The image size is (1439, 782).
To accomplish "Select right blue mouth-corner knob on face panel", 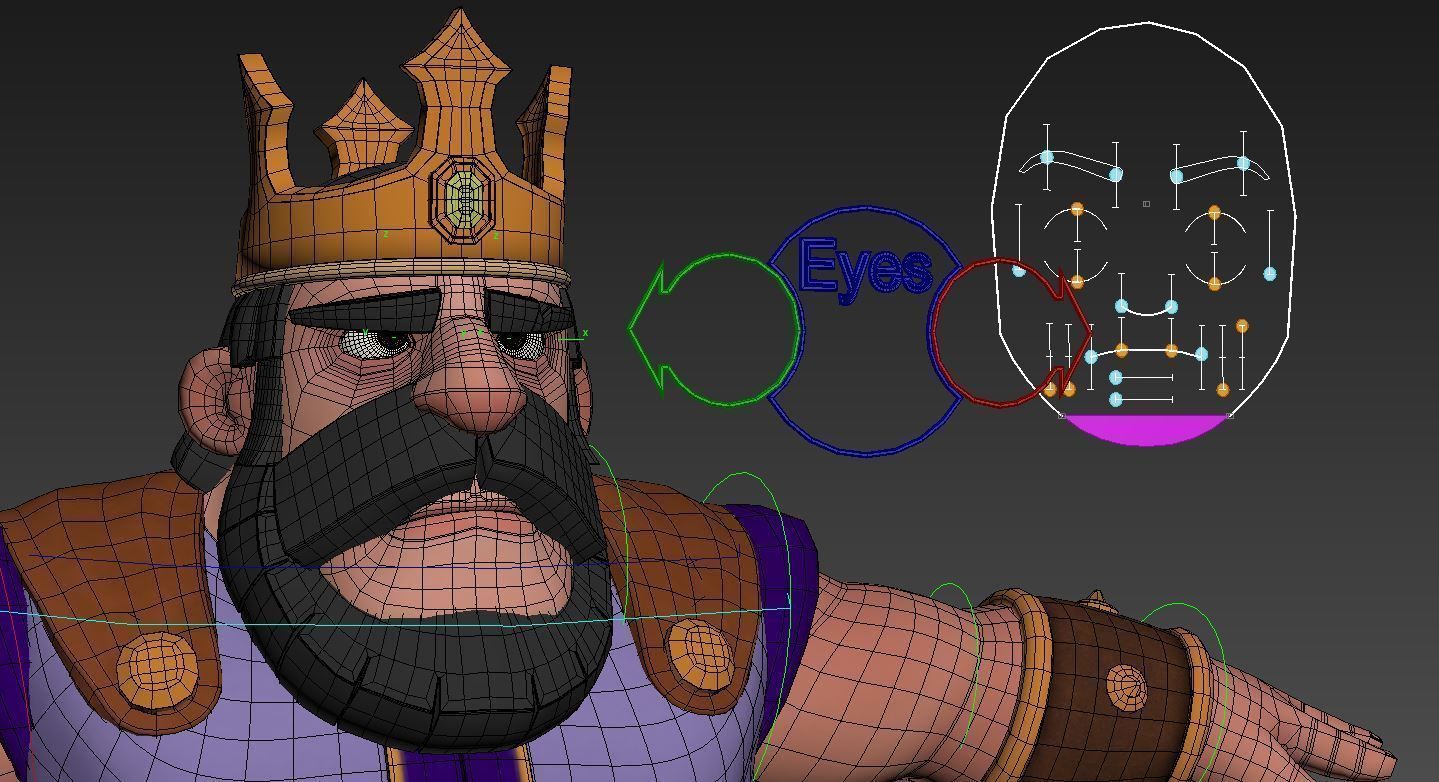I will (1201, 354).
